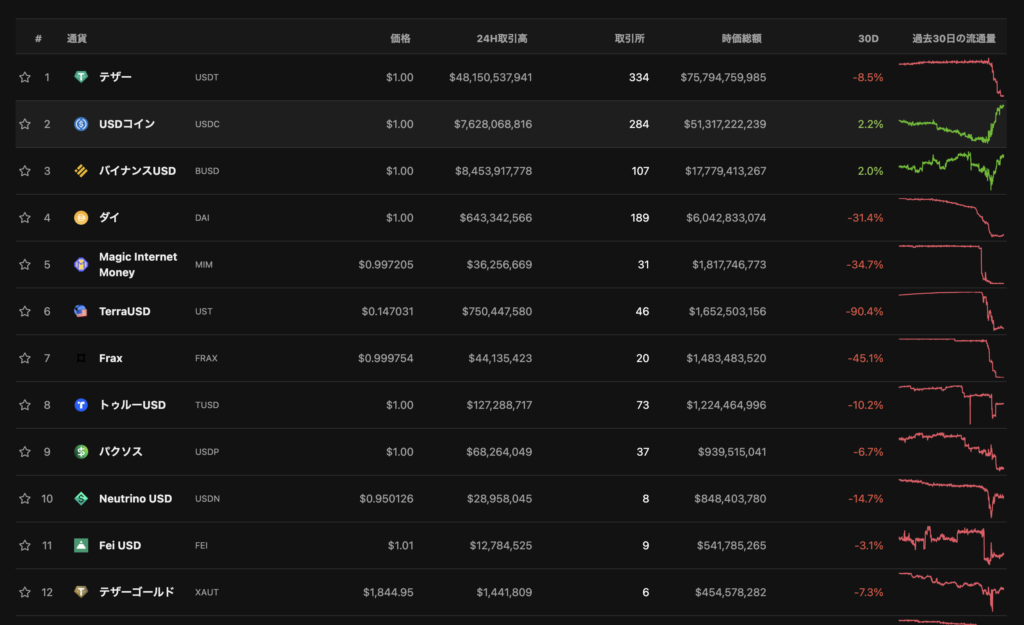Open the バイナンスUSD coin page link
This screenshot has height=625, width=1024.
point(137,171)
